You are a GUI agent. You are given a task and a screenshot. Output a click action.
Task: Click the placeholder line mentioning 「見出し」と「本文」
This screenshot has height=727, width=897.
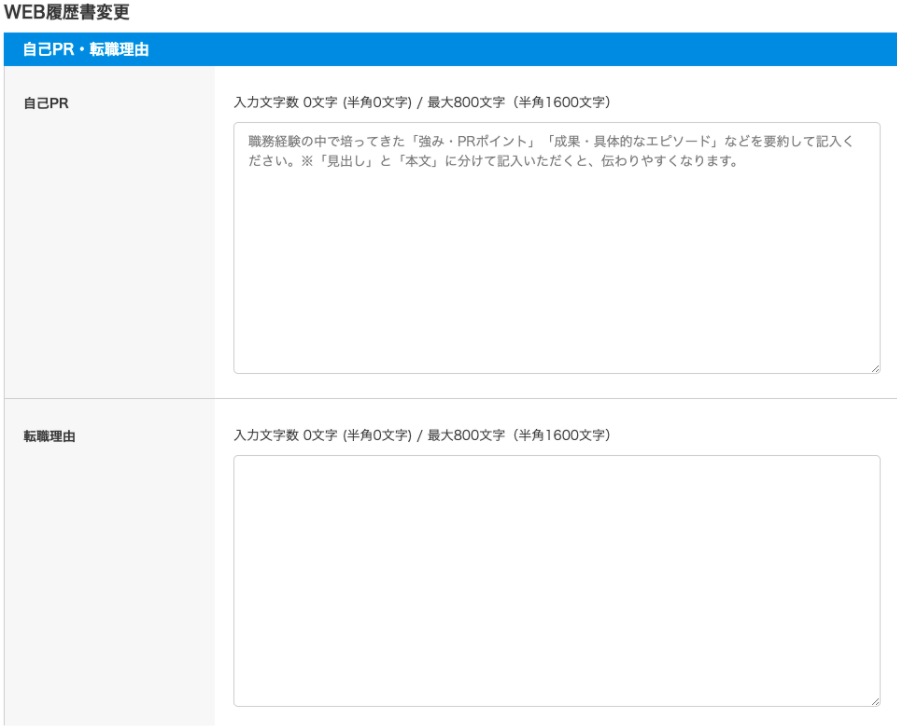(x=490, y=162)
